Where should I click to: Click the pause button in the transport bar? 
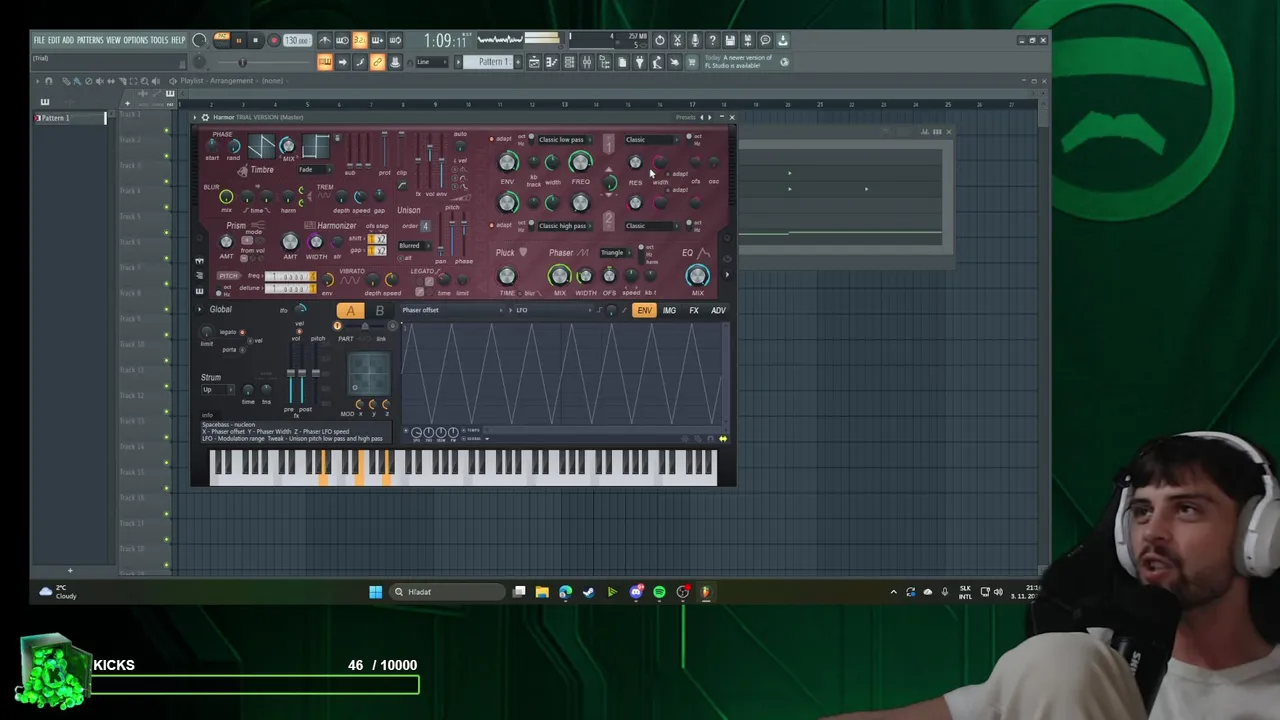[x=238, y=41]
